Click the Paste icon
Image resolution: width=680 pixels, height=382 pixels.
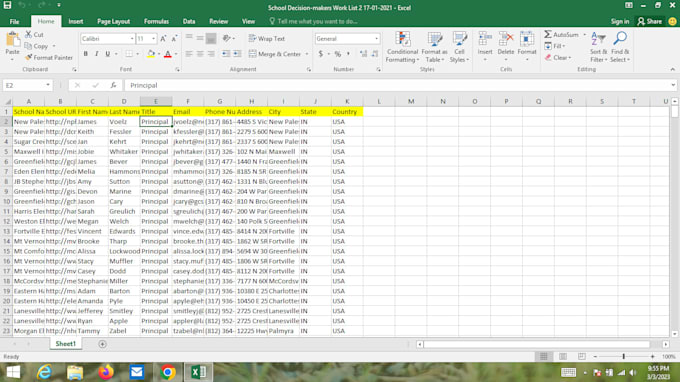[13, 40]
